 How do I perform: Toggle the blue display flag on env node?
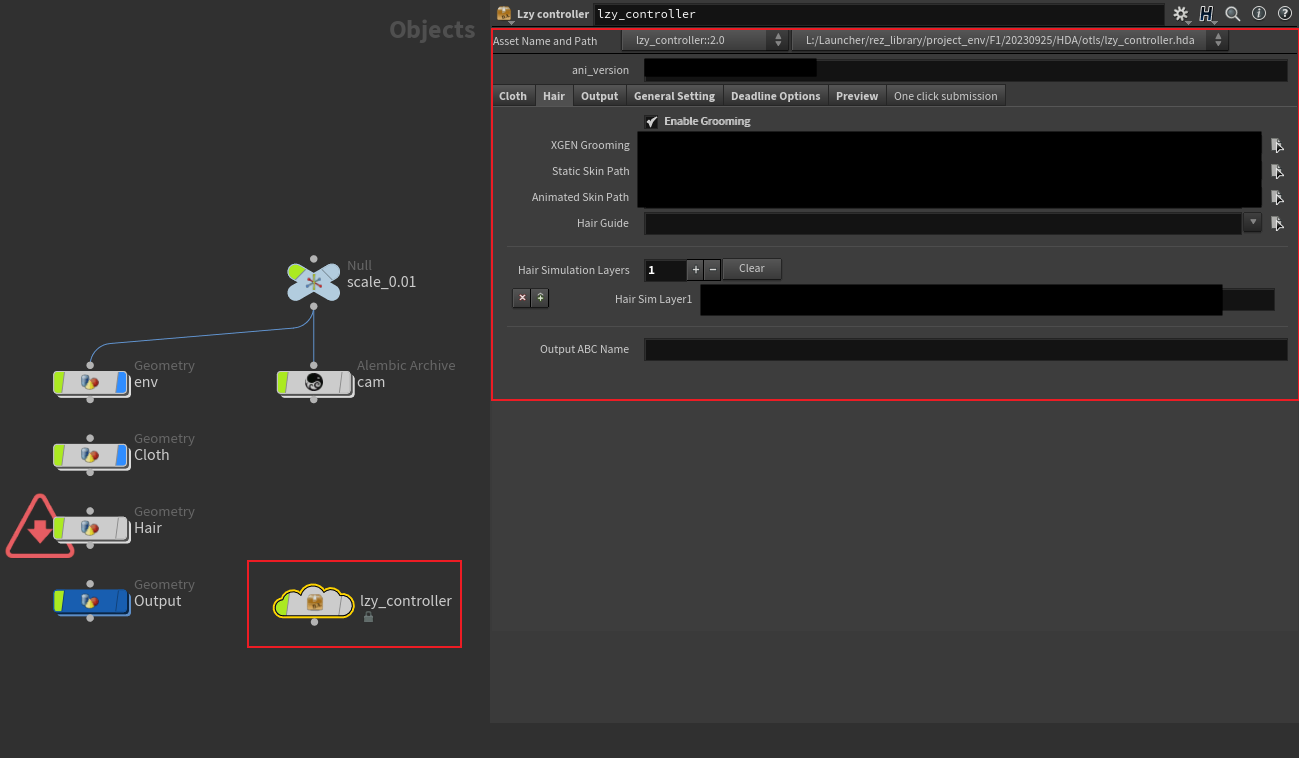click(x=122, y=382)
